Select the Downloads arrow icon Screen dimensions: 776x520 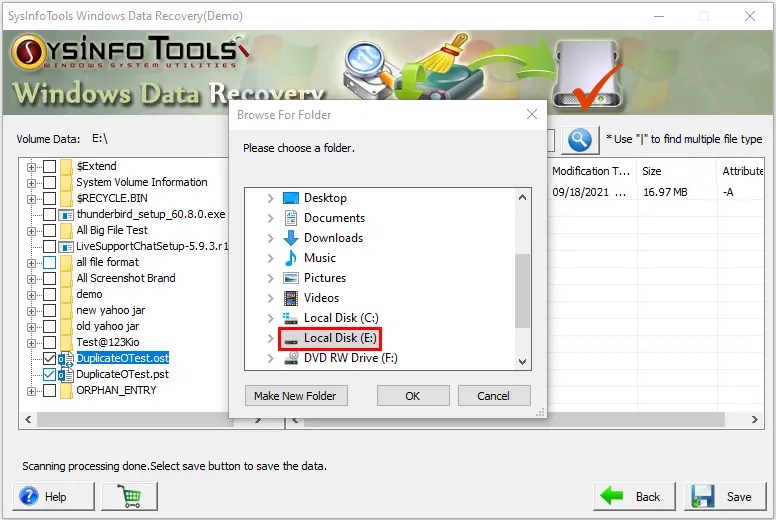(x=291, y=238)
